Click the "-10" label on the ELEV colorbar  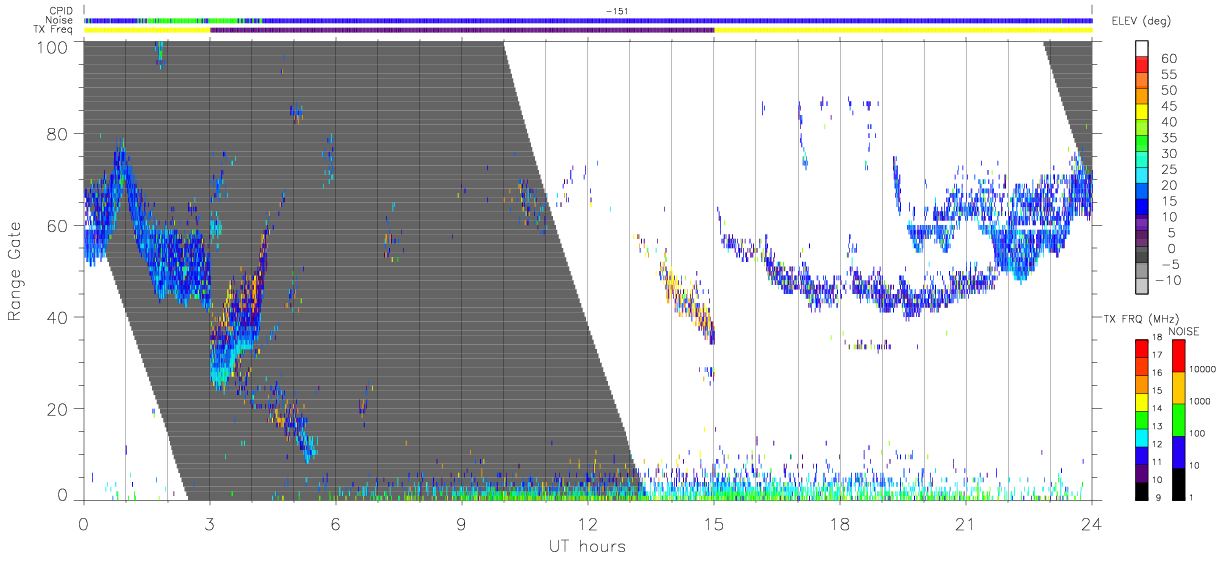[1169, 281]
